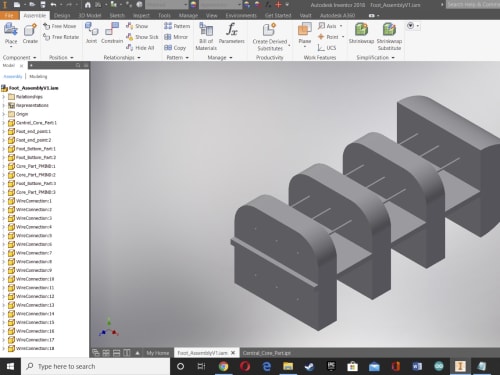
Task: Expand the Relationships folder in tree
Action: pyautogui.click(x=4, y=97)
